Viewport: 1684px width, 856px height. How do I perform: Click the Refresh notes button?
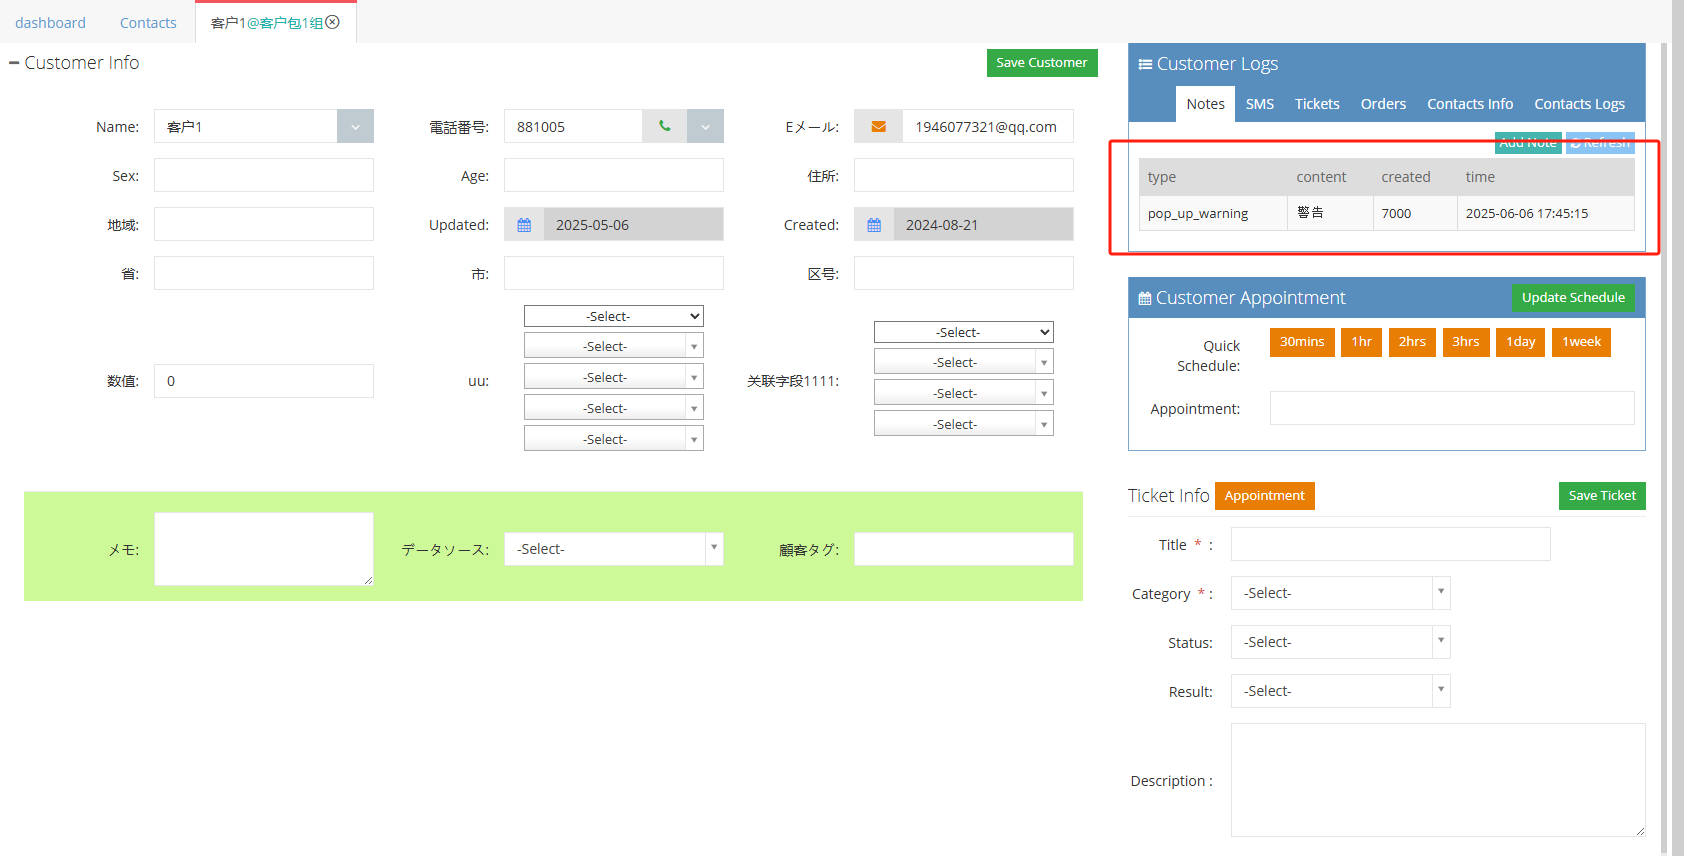click(x=1600, y=142)
